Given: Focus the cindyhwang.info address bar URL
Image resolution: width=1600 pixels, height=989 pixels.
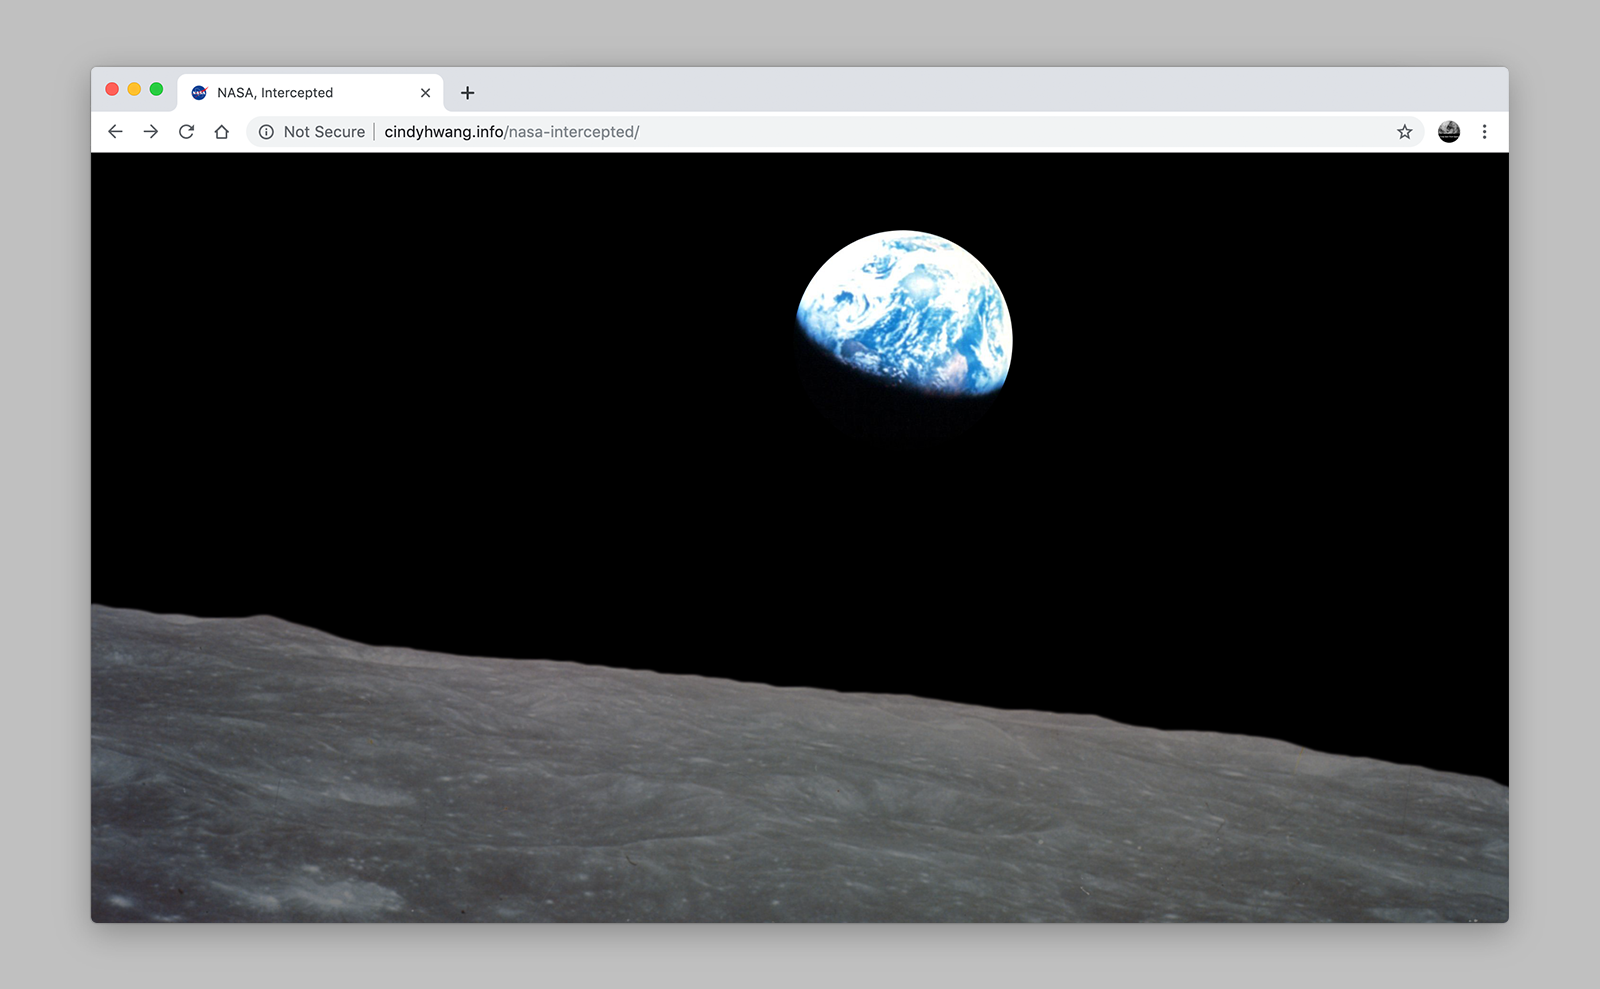Looking at the screenshot, I should (511, 132).
